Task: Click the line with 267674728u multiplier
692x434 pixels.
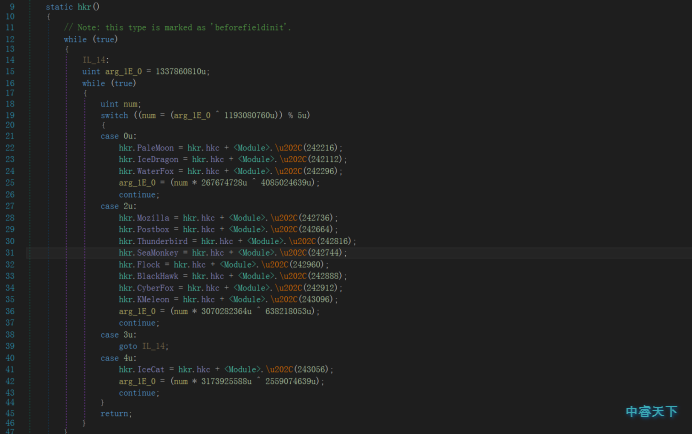Action: tap(219, 182)
